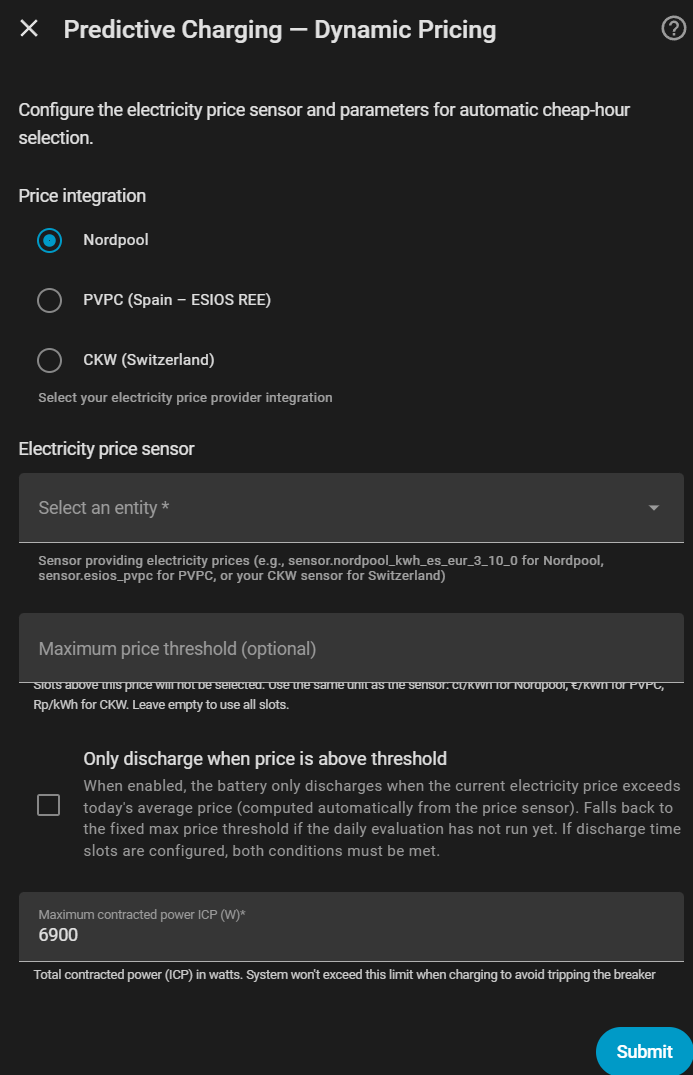Click "Only discharge when price is above threshold" label

click(265, 759)
